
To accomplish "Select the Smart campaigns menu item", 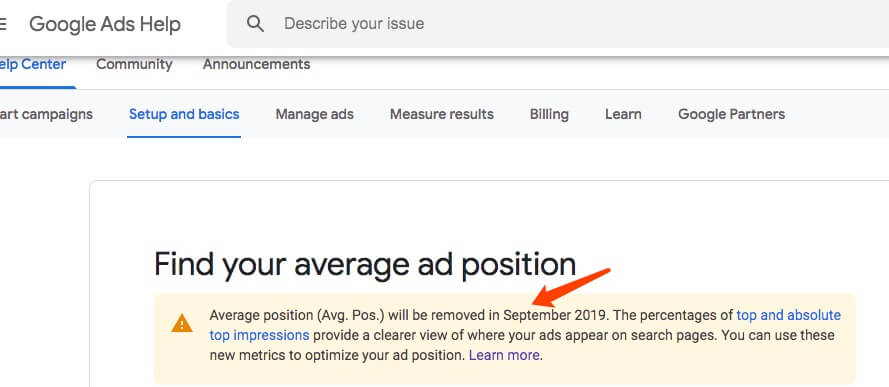I will click(46, 114).
